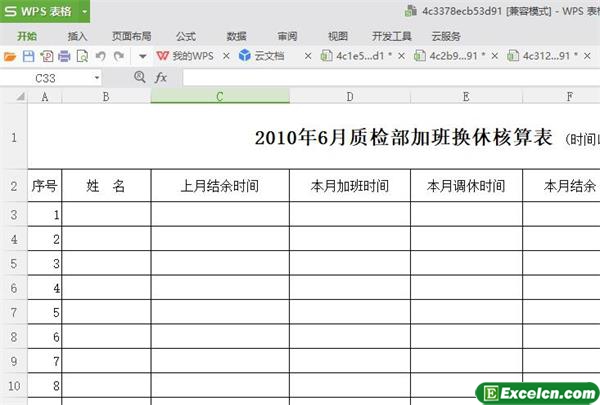The image size is (600, 405).
Task: Click the redo arrow icon
Action: pos(119,56)
